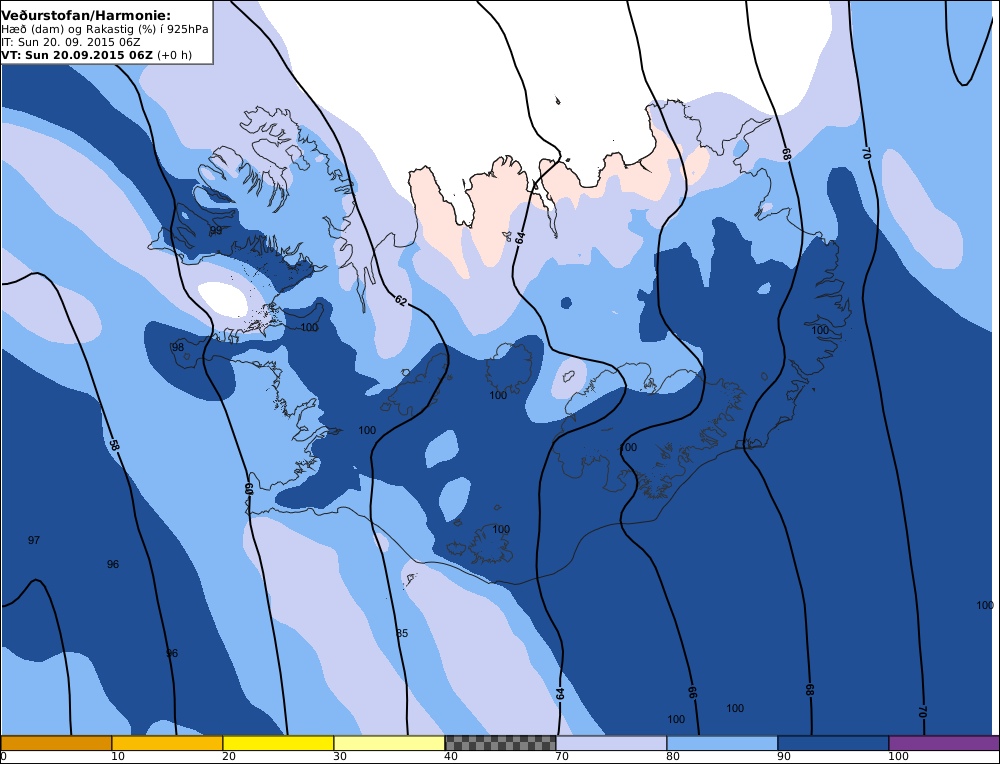Click the legend tick label "80"
This screenshot has width=1000, height=764.
pos(673,756)
